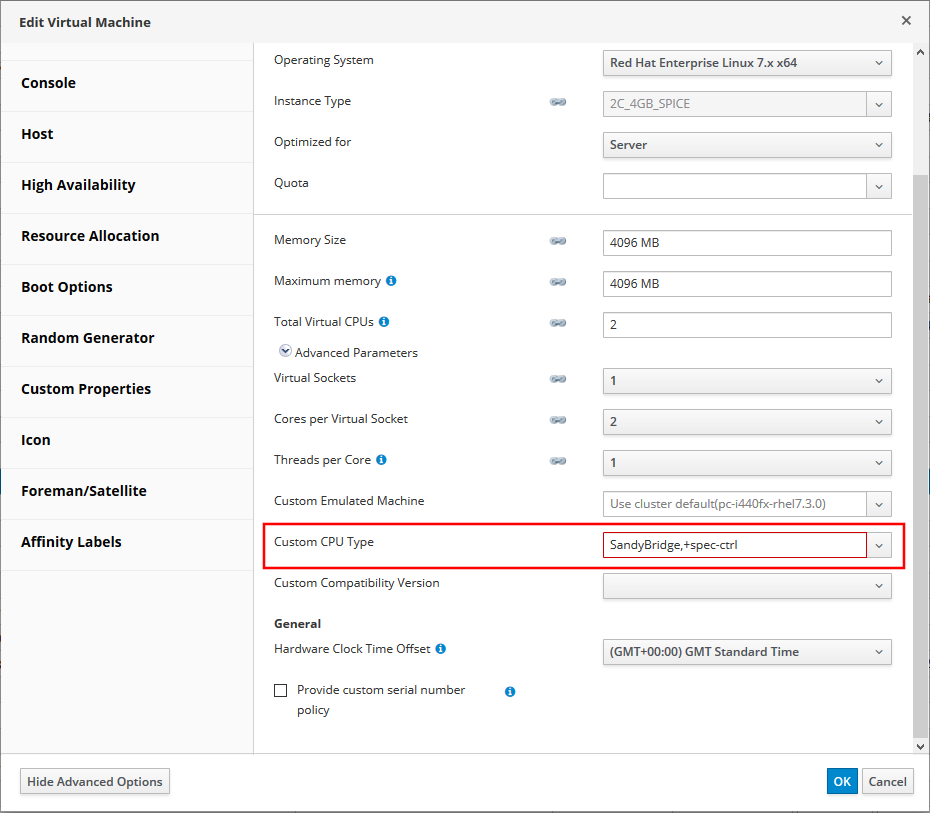Click the chain link icon beside Virtual Sockets
Viewport: 930px width, 813px height.
click(558, 379)
